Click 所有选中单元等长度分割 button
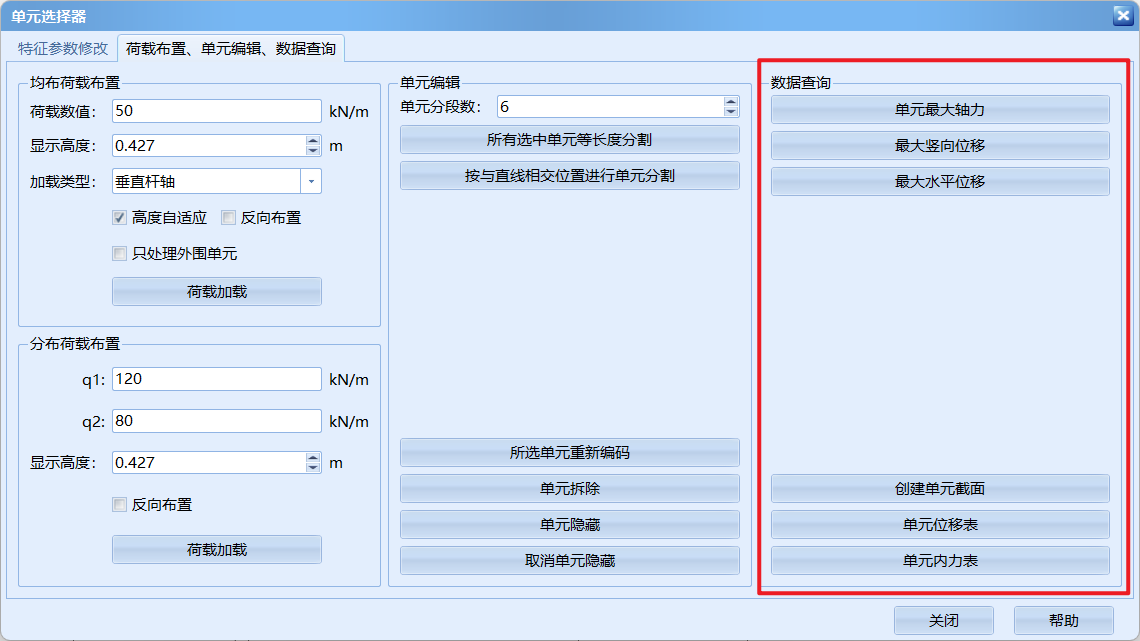 pos(569,140)
